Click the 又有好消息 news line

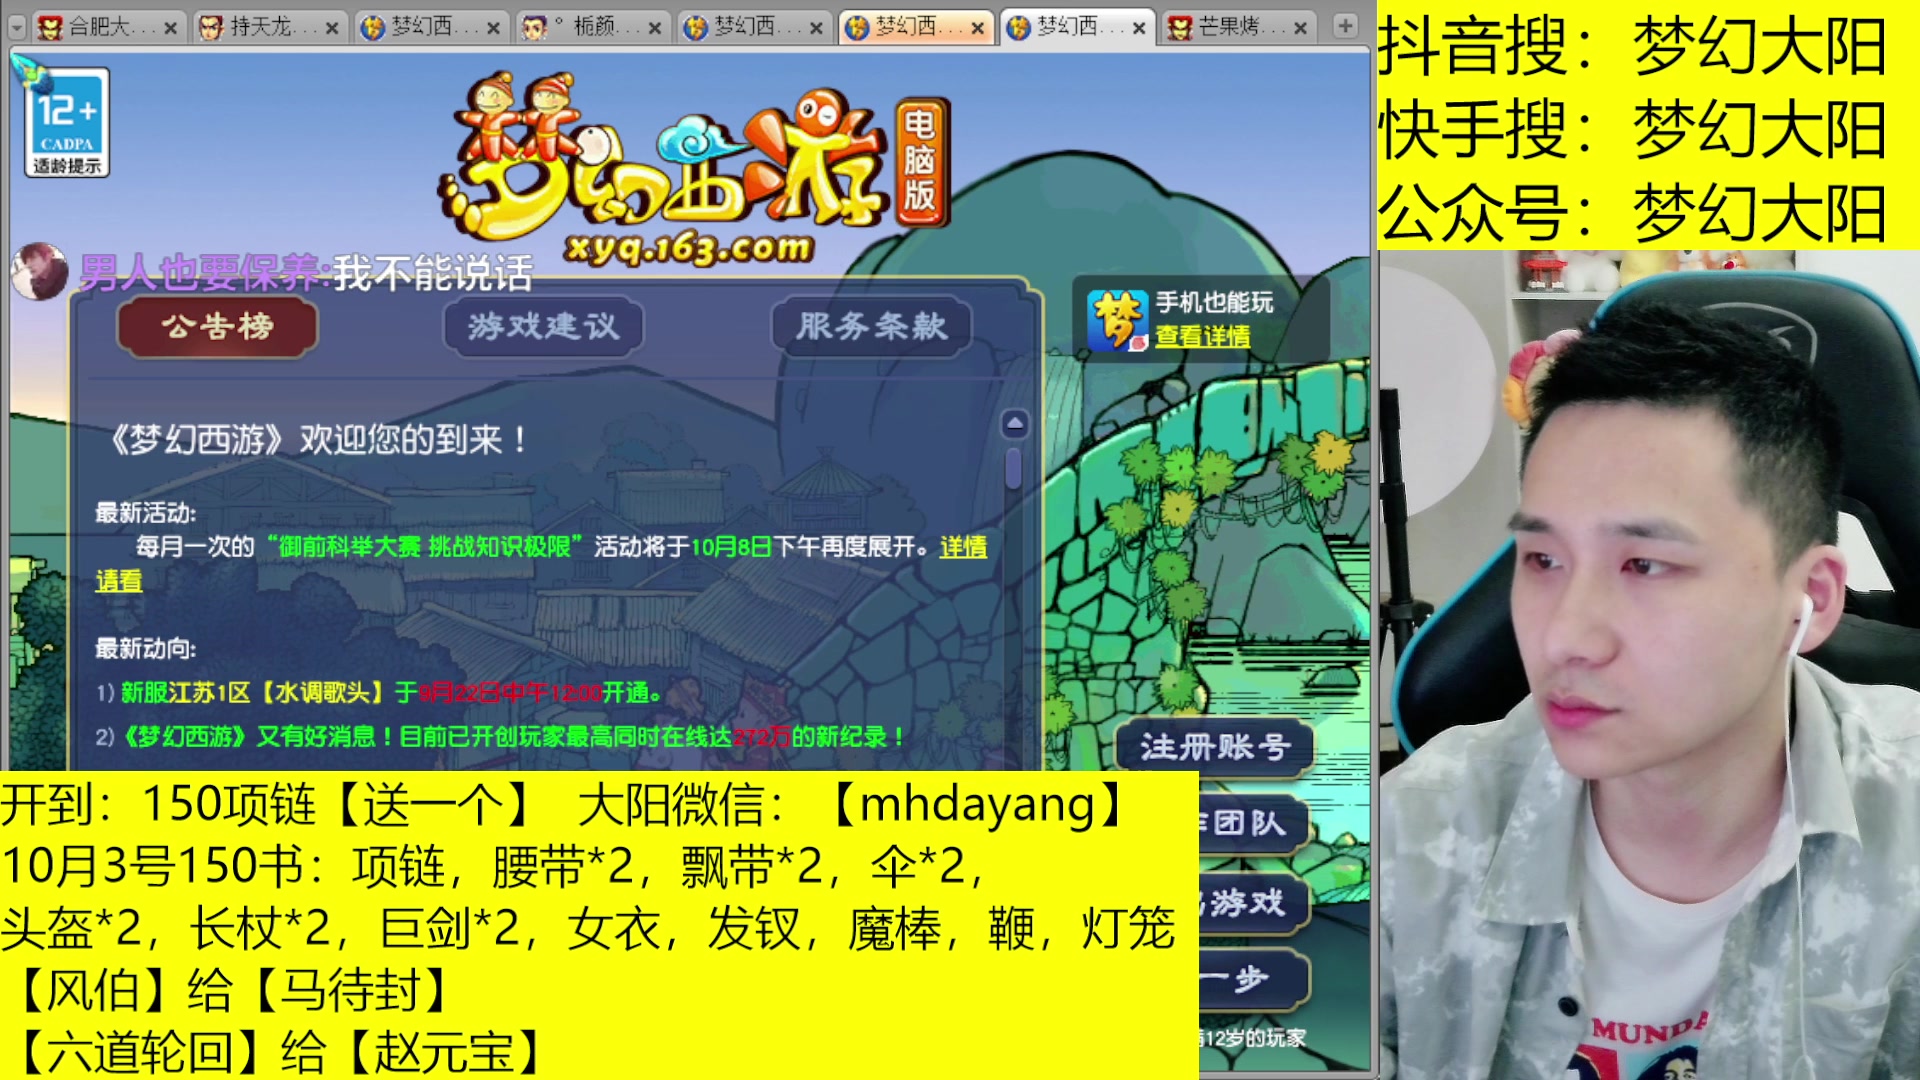(501, 737)
